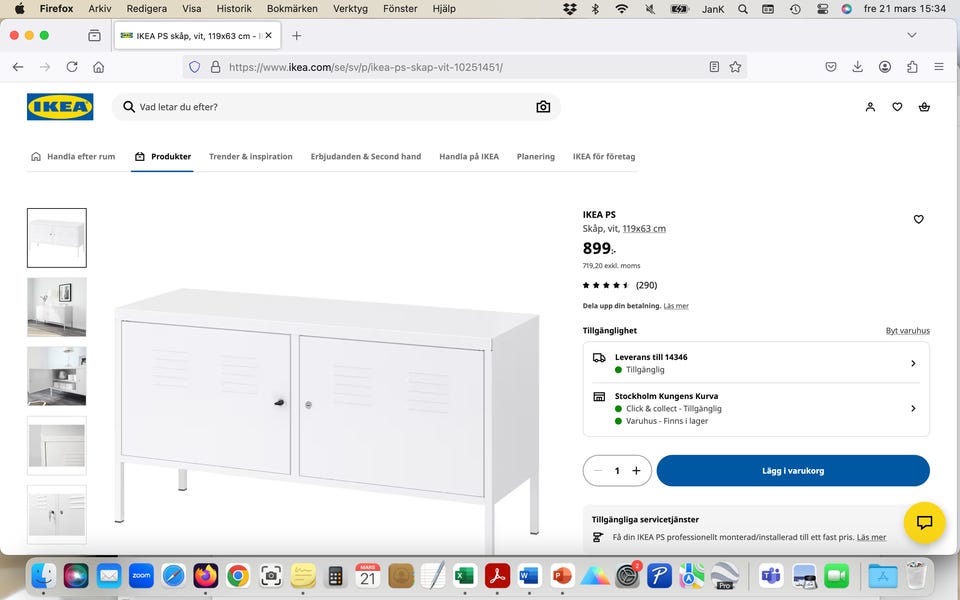Open Firefox downloads panel
The width and height of the screenshot is (960, 600).
[x=858, y=67]
